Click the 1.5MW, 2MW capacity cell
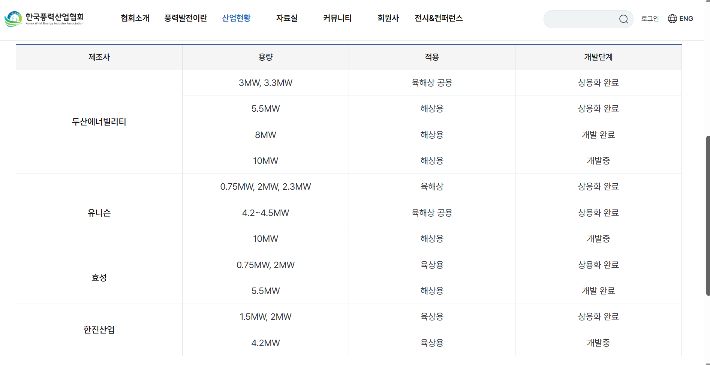 coord(265,317)
